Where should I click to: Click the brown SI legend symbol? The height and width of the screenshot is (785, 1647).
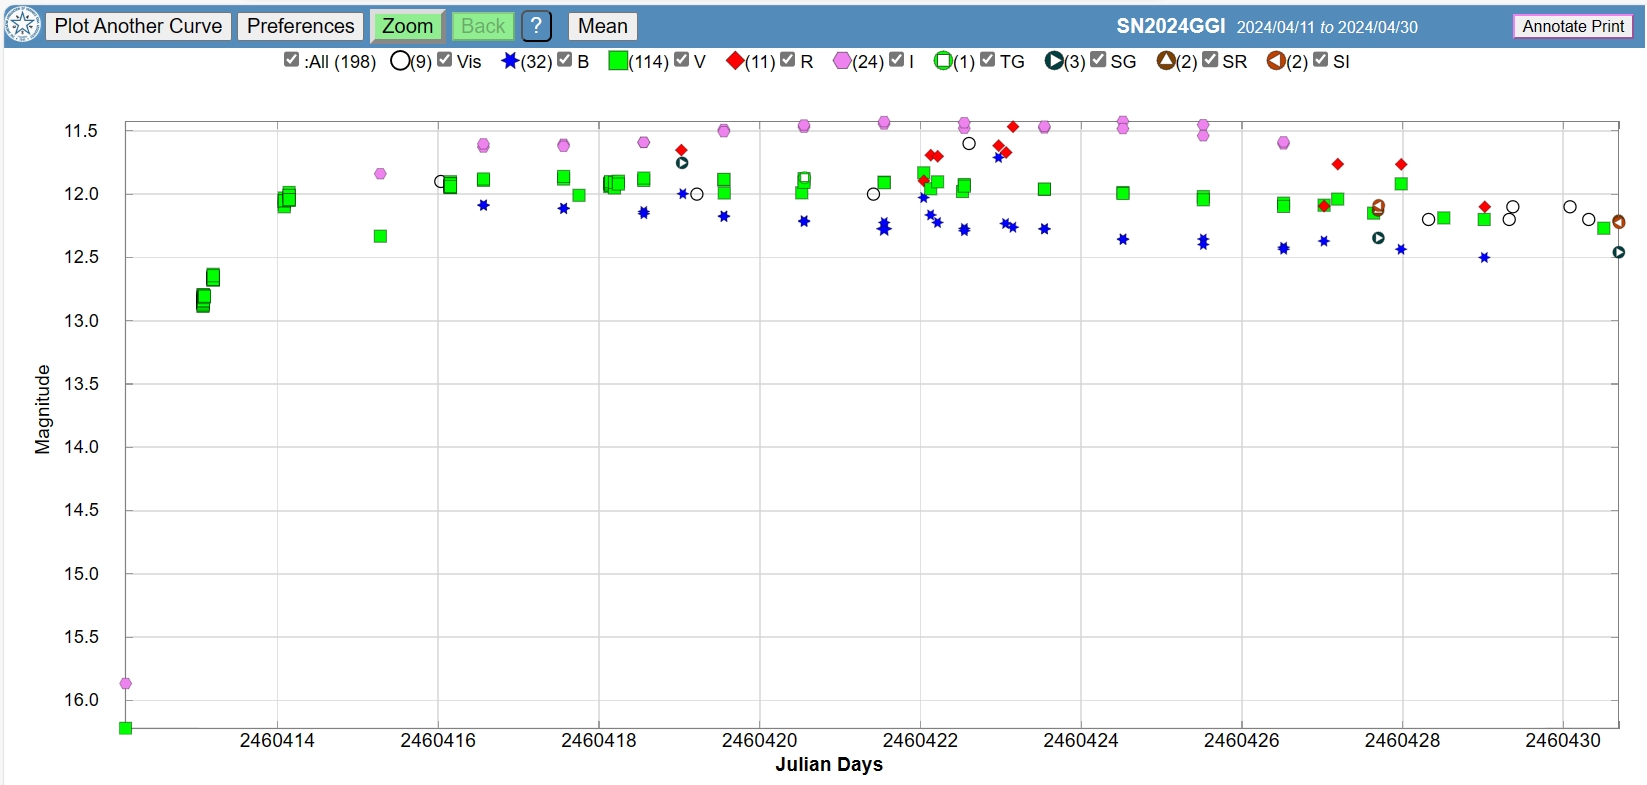pos(1276,61)
